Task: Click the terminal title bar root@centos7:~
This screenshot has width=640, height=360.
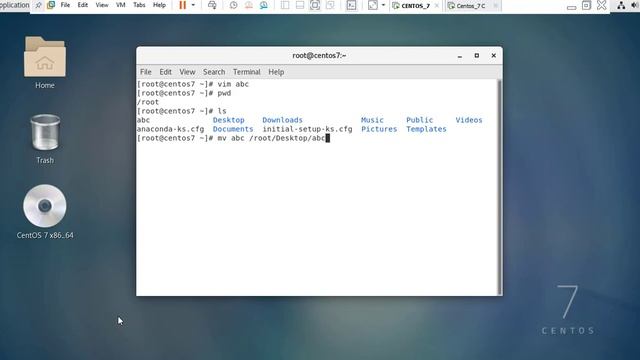Action: [x=319, y=56]
